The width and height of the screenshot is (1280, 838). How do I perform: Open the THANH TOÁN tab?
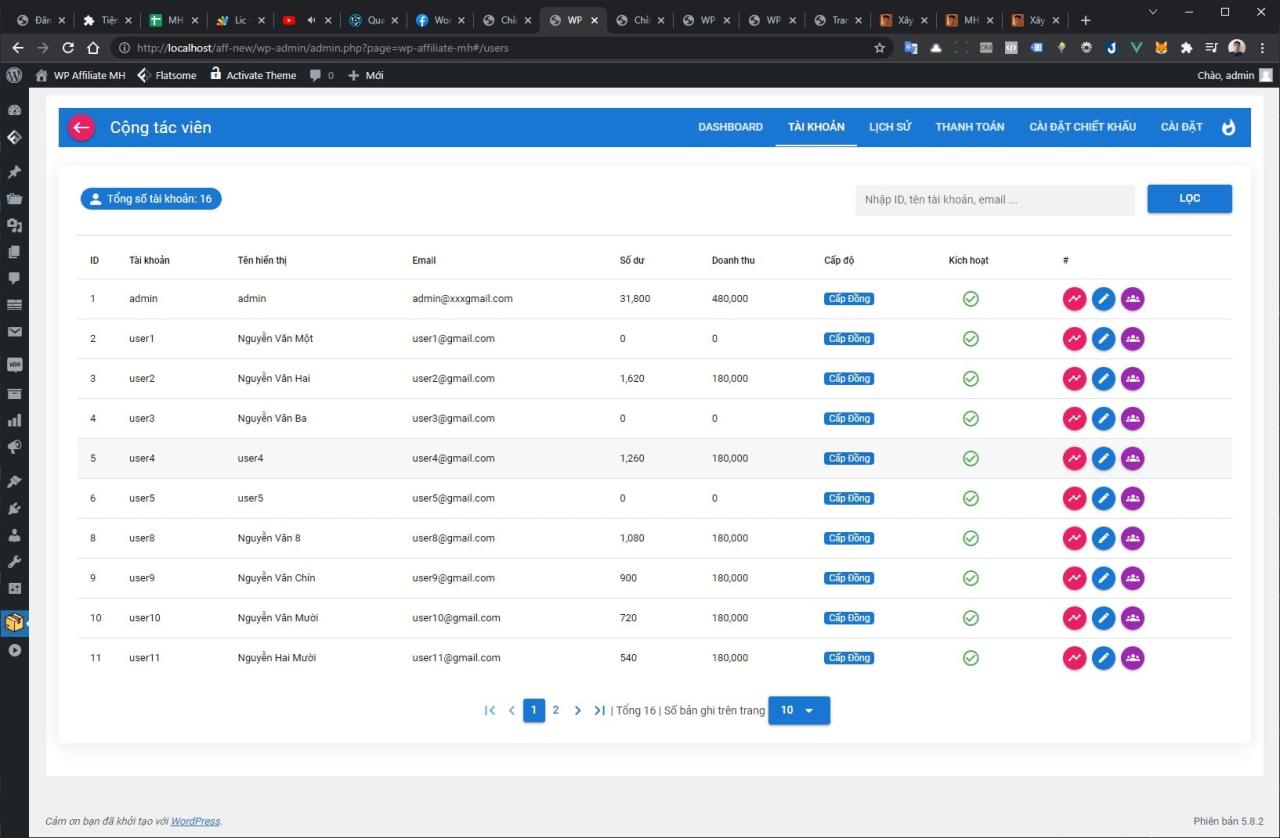(x=969, y=127)
